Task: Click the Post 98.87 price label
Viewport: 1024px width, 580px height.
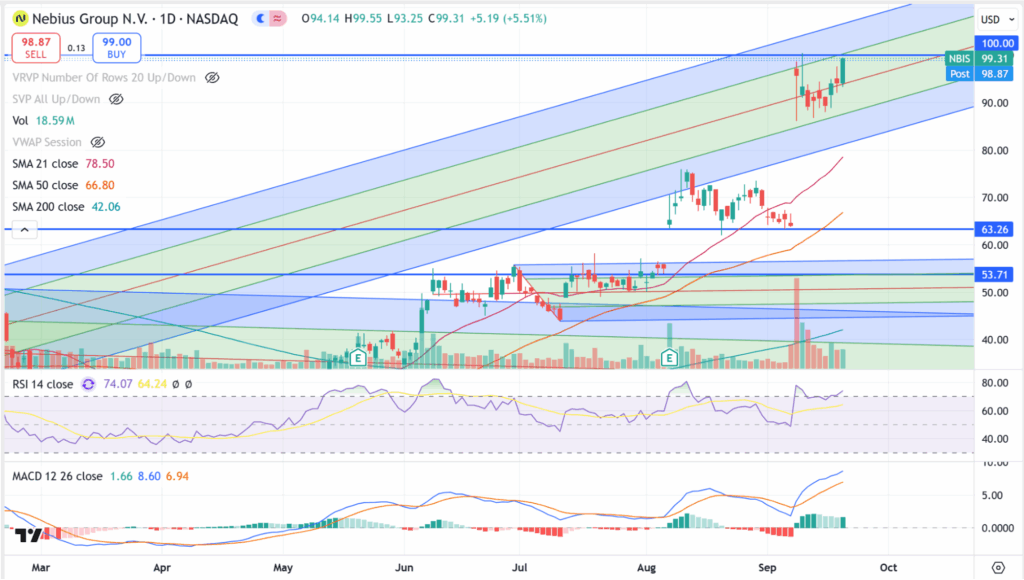Action: click(982, 74)
